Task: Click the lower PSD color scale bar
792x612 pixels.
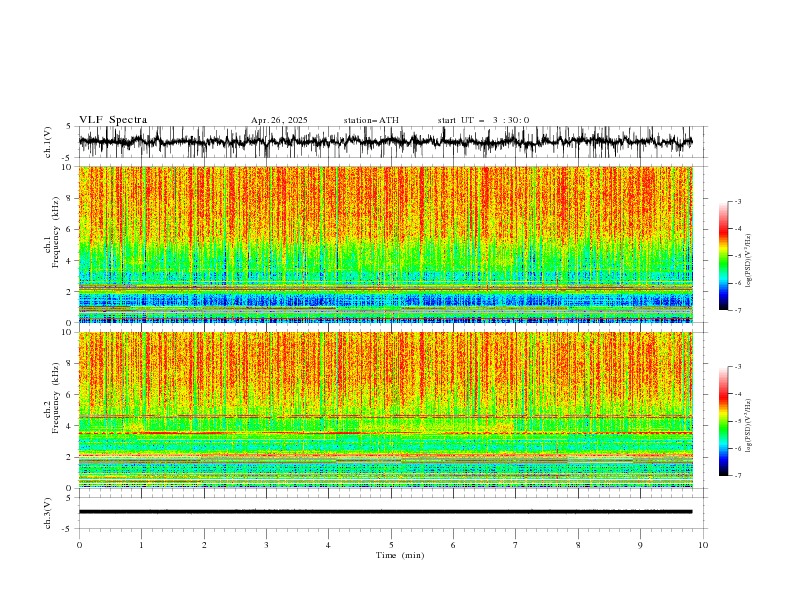Action: tap(723, 421)
